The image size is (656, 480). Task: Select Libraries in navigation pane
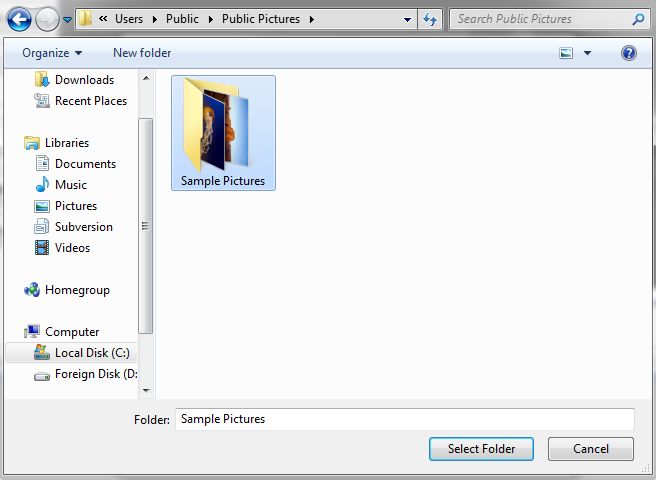point(67,143)
